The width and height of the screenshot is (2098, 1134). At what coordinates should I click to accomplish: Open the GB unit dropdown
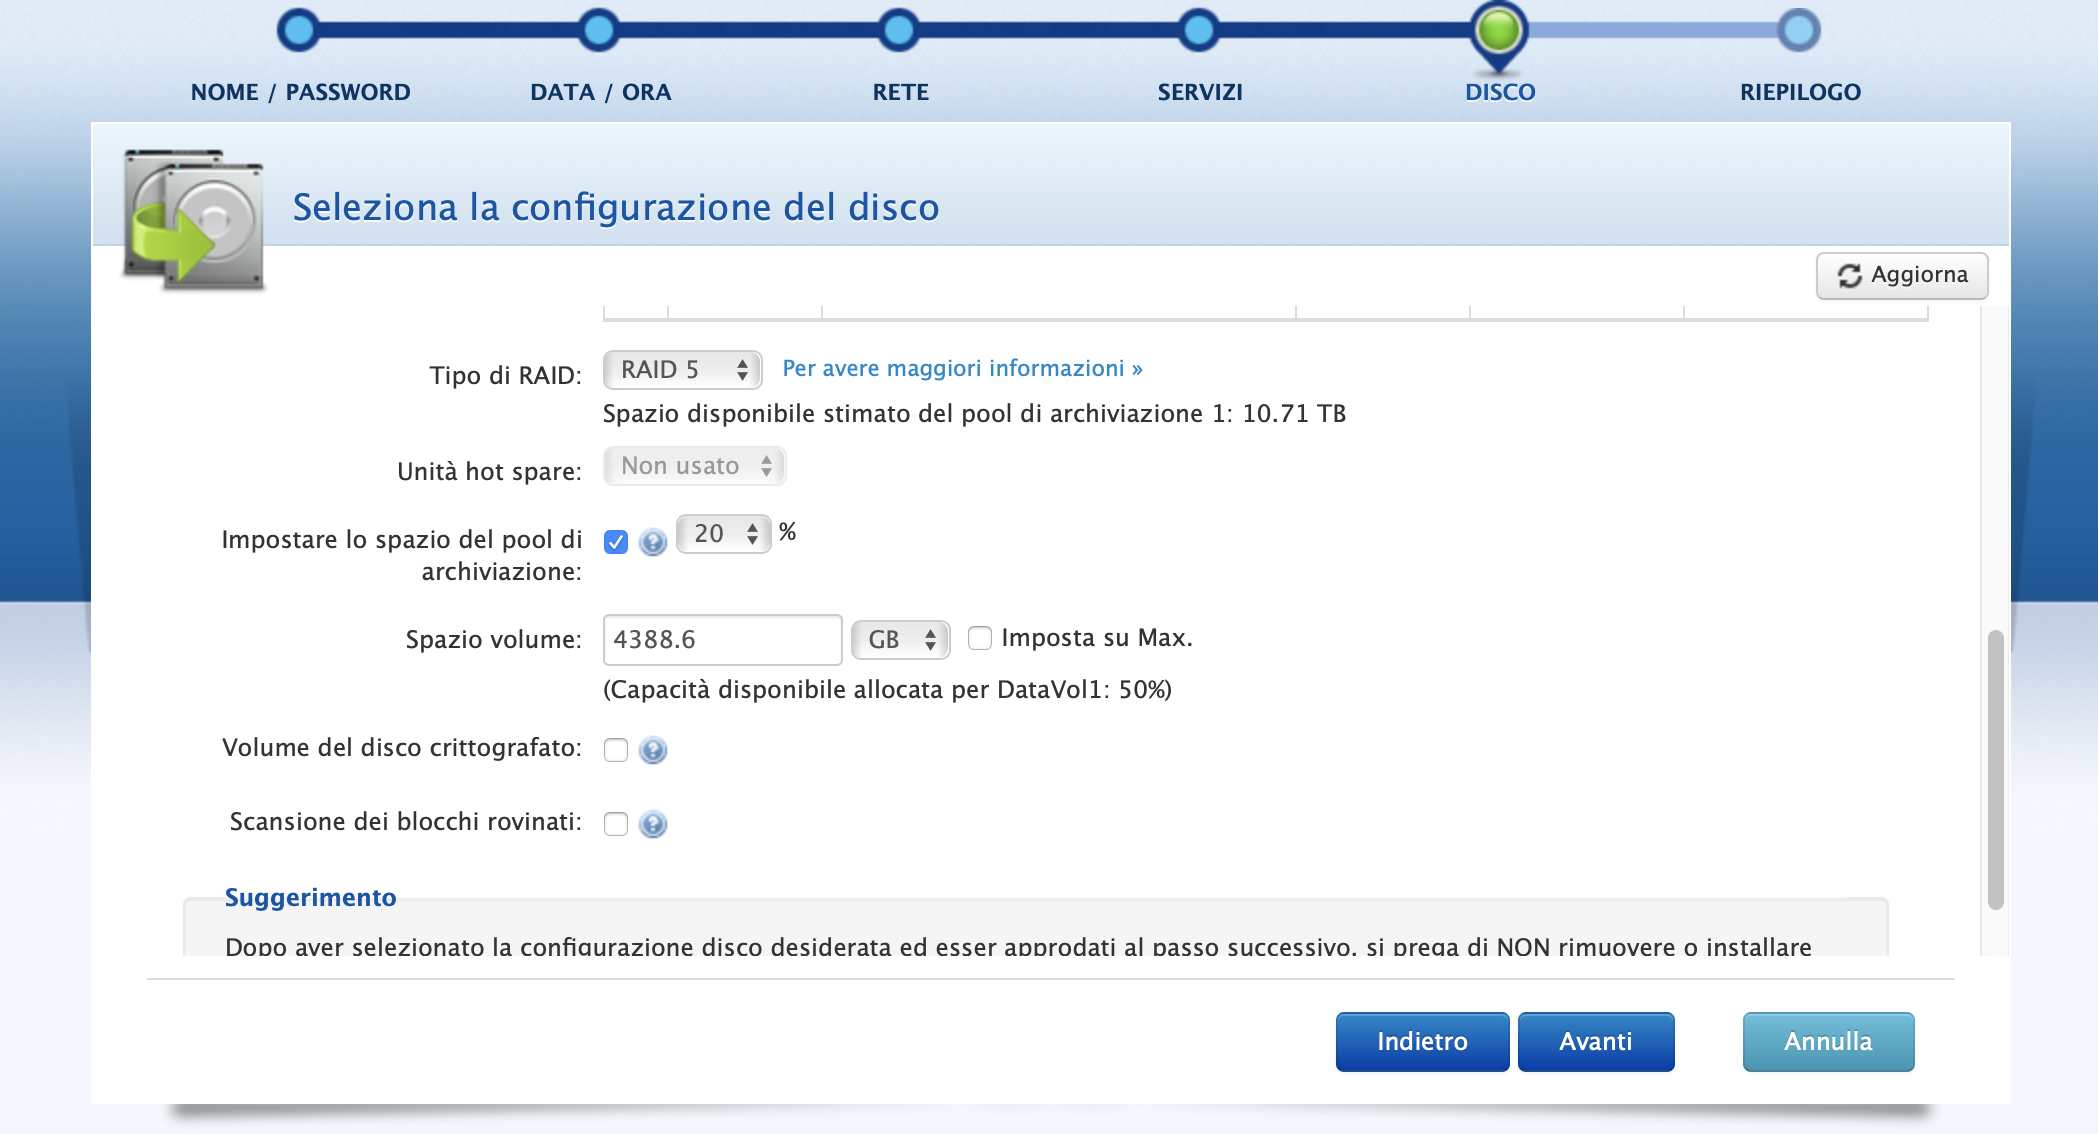coord(900,640)
